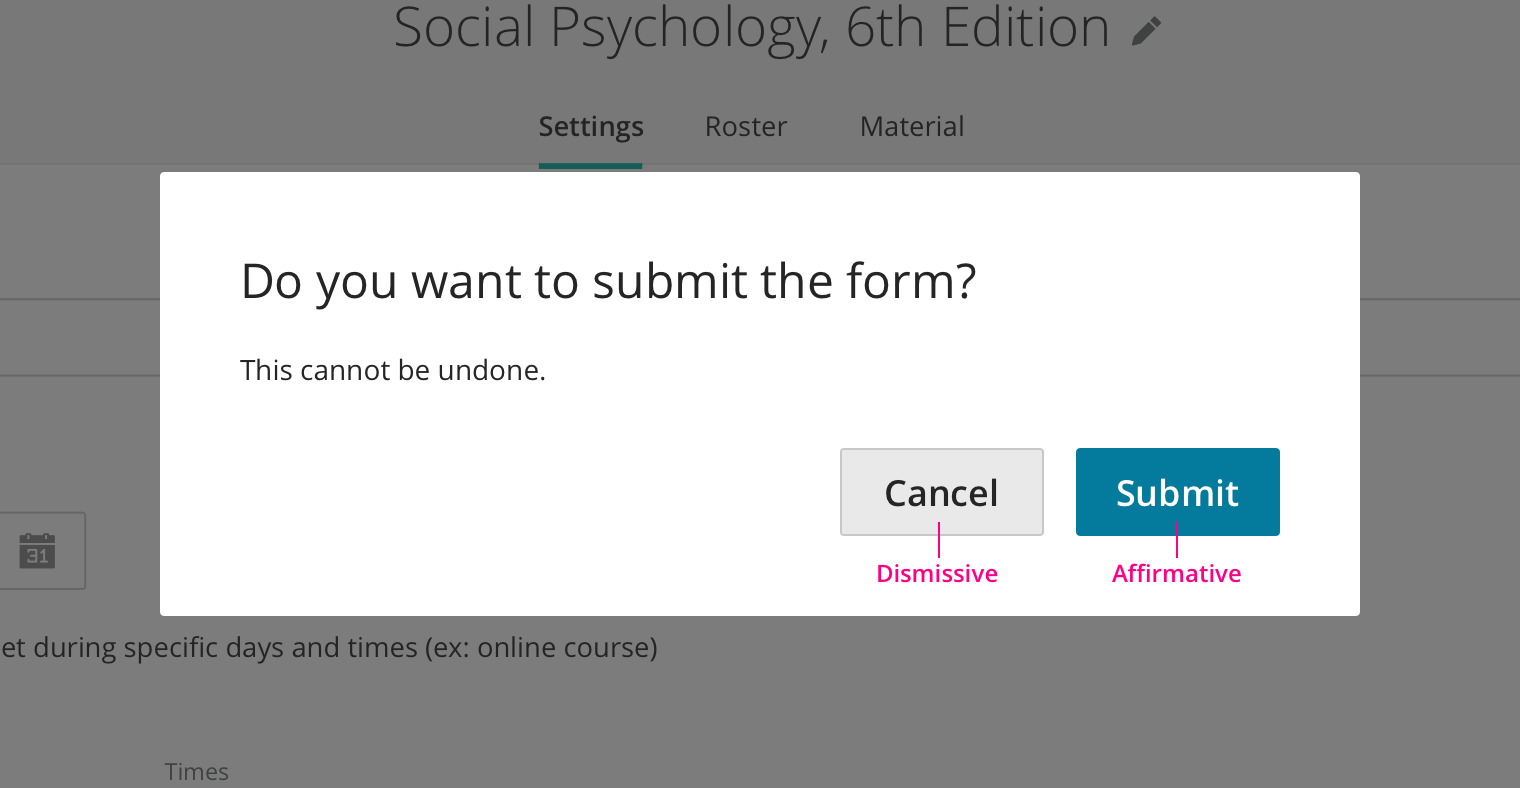Click the 'This cannot be undone.' message
The image size is (1520, 788).
coord(393,371)
